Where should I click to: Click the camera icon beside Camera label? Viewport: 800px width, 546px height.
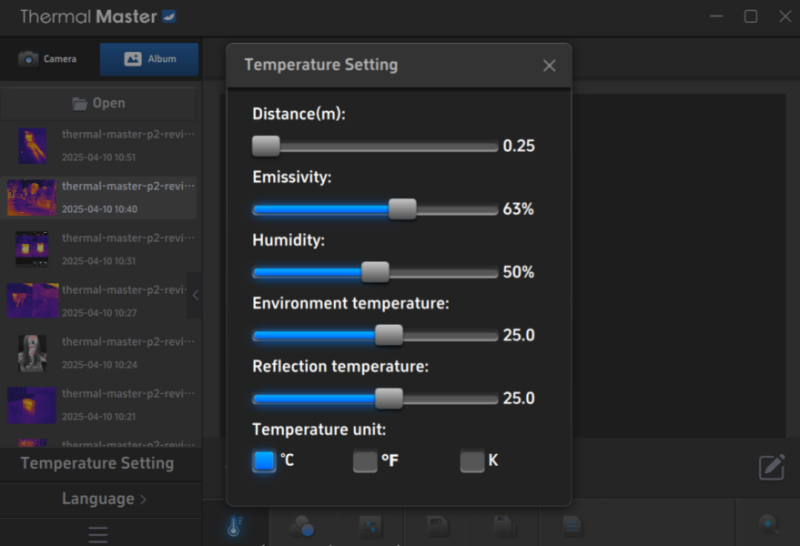[28, 59]
